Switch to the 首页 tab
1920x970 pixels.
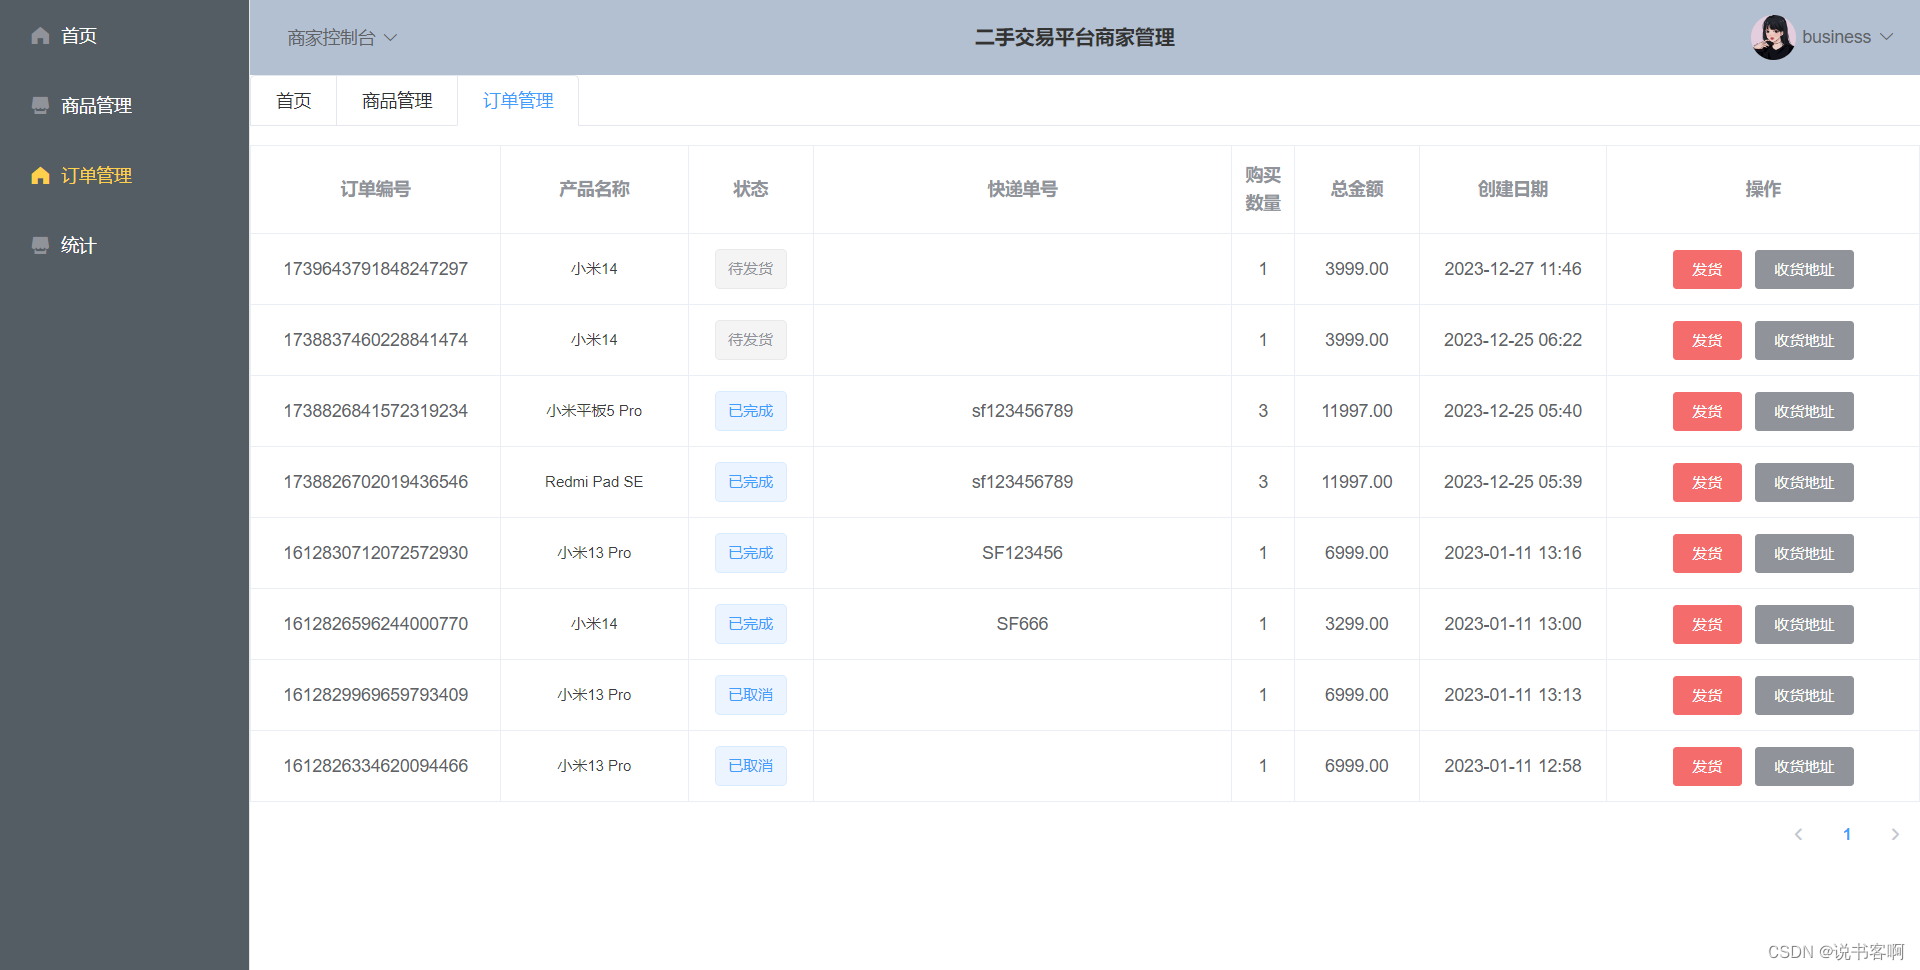293,101
